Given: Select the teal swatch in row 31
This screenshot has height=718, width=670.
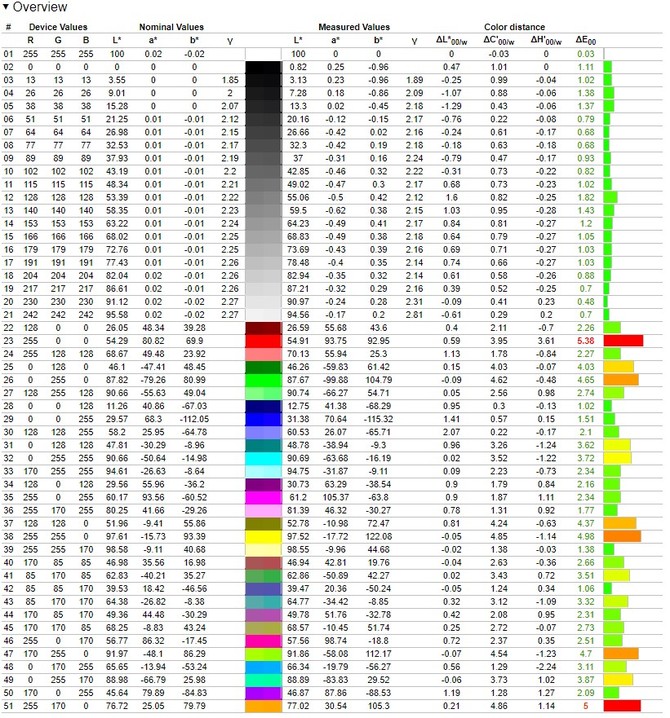Looking at the screenshot, I should (263, 446).
